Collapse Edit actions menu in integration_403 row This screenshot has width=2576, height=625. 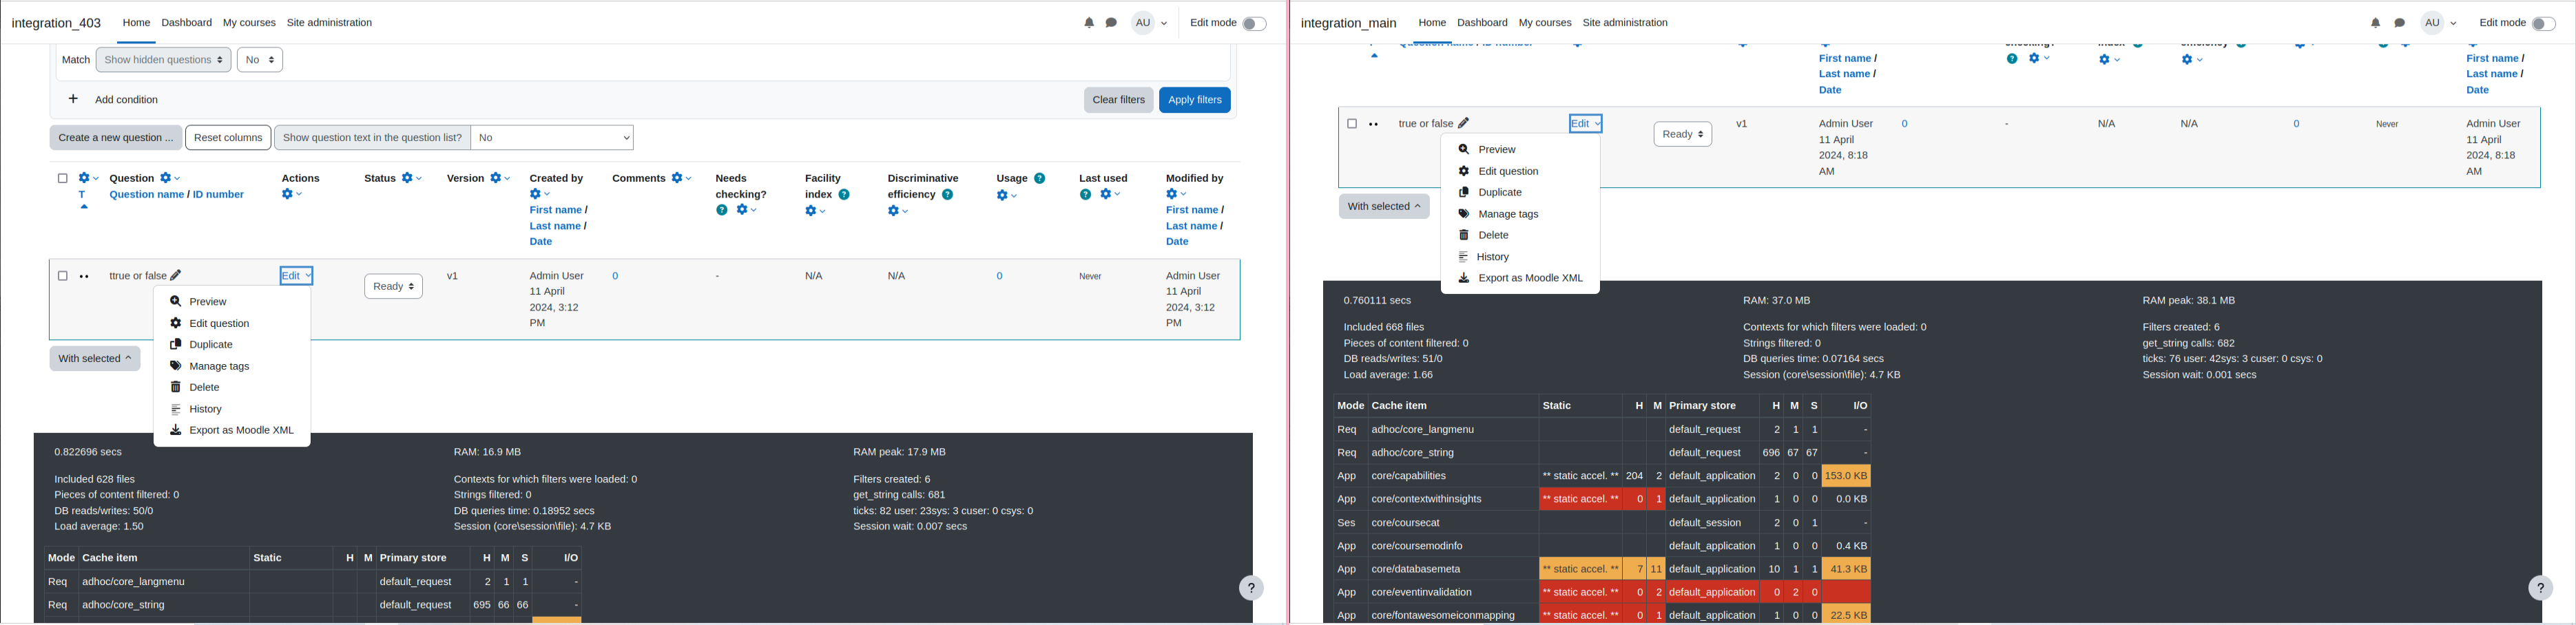pos(296,275)
